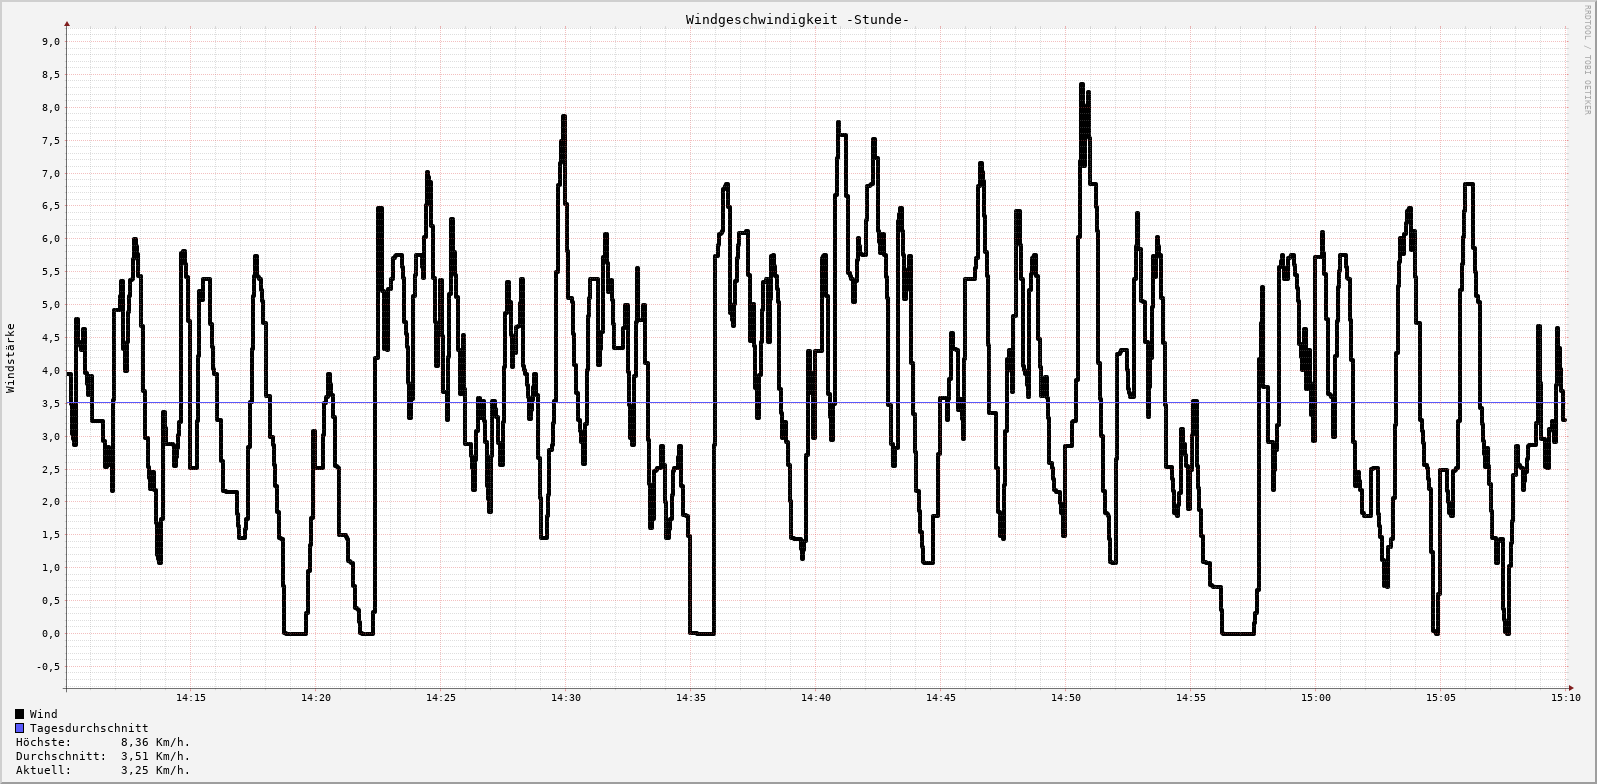
Task: Click the 9,0 y-axis tick label
Action: tap(51, 42)
